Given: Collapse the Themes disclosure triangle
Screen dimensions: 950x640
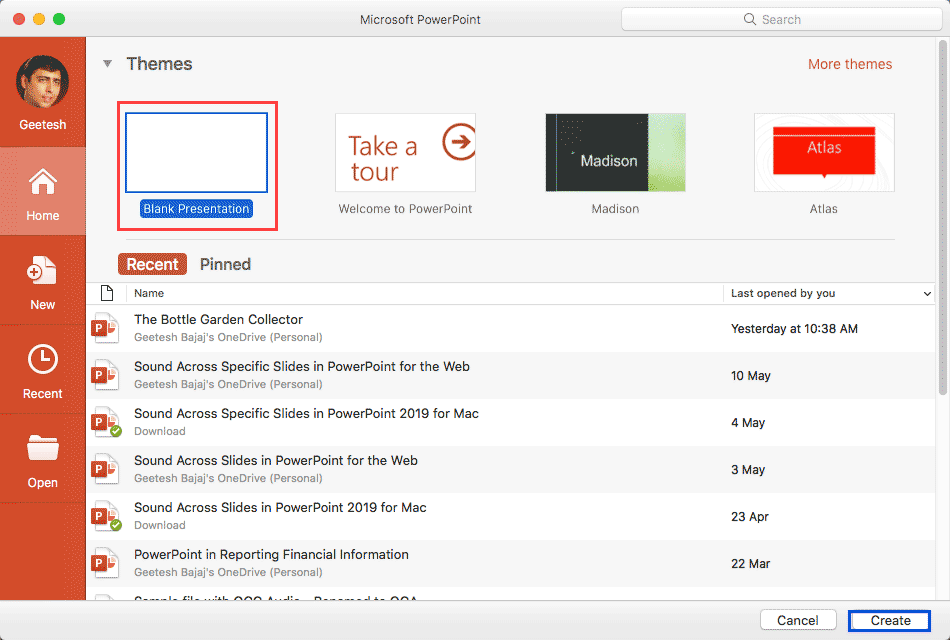Looking at the screenshot, I should tap(107, 64).
